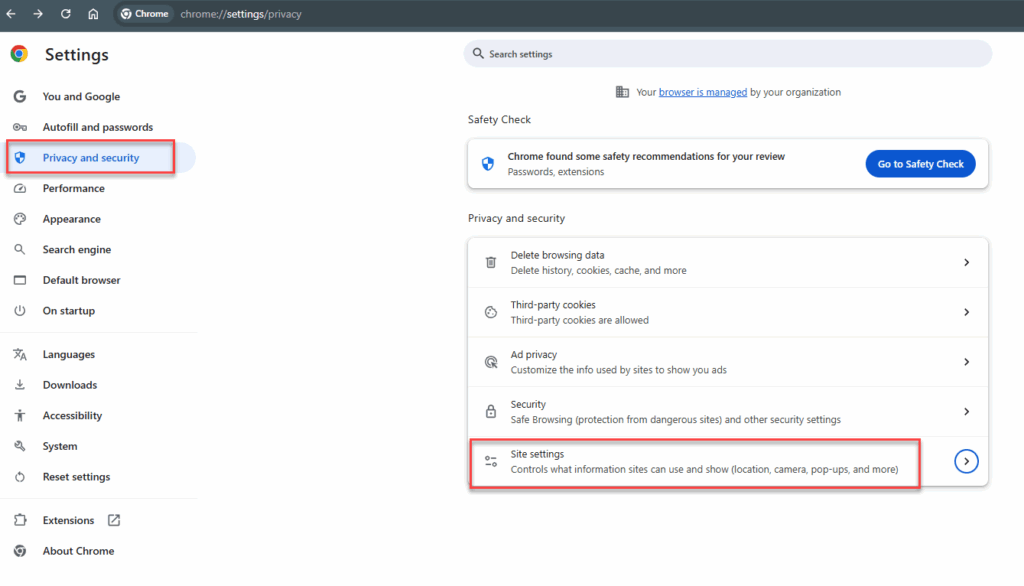The width and height of the screenshot is (1024, 586).
Task: Click the browser back arrow icon
Action: click(x=11, y=14)
